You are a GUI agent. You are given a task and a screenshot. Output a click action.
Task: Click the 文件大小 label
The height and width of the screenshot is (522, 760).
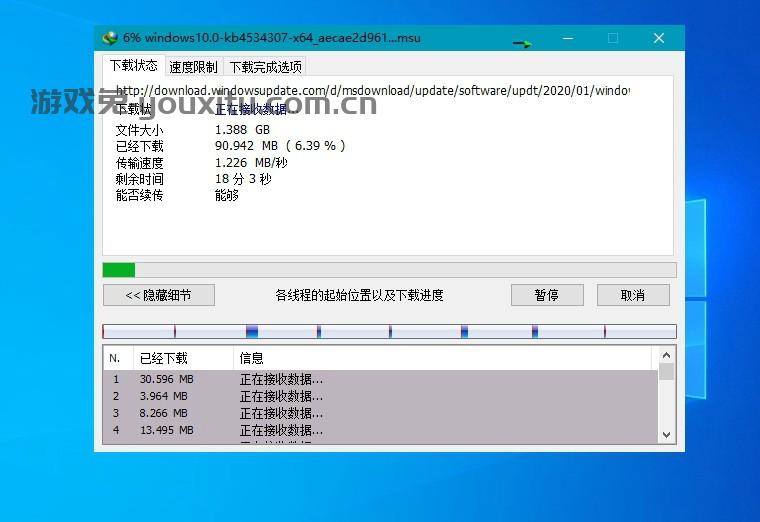click(x=140, y=130)
